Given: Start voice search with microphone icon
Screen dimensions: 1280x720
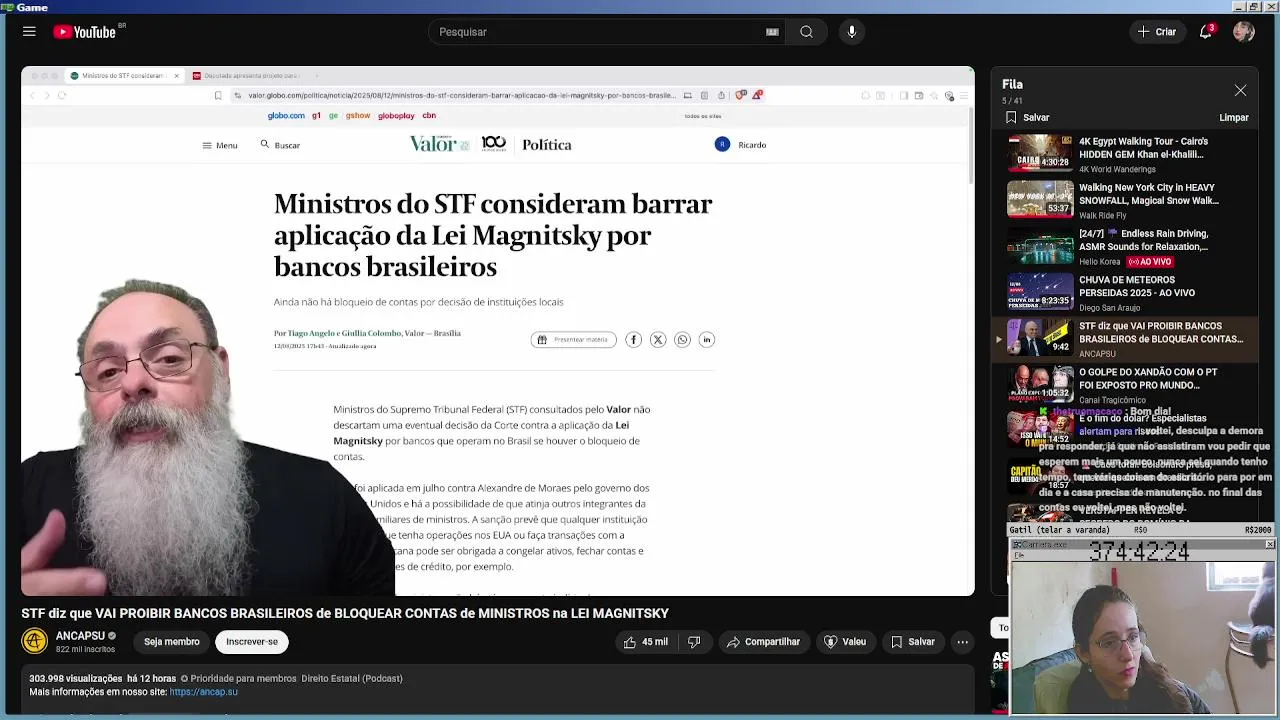Looking at the screenshot, I should click(852, 32).
